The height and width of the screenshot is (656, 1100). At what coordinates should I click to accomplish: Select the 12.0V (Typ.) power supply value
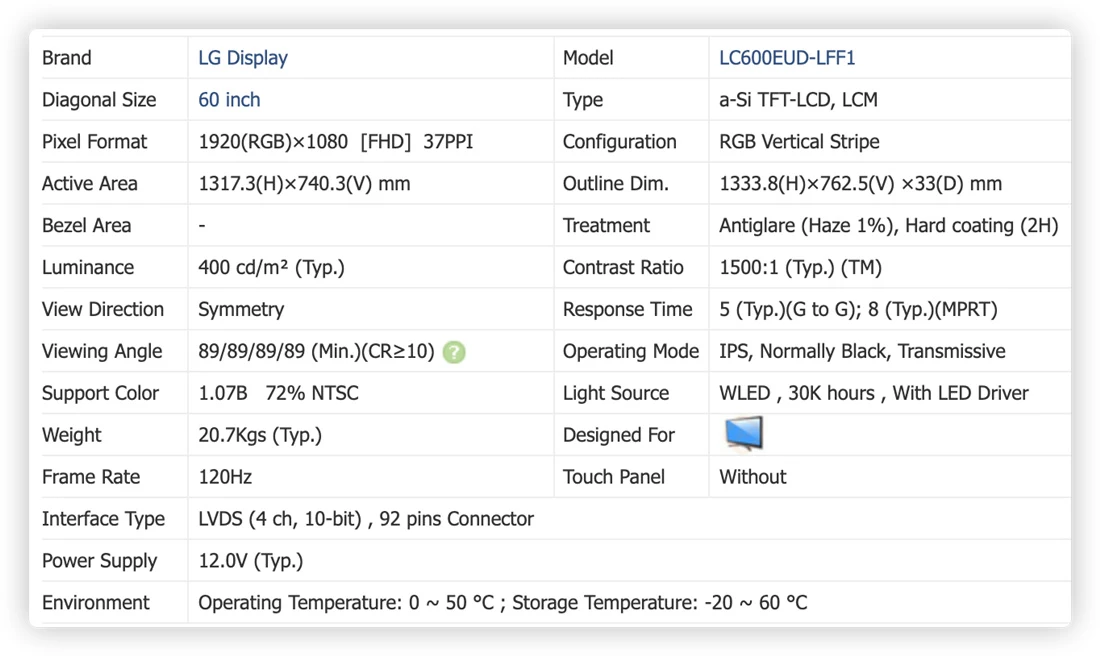click(250, 561)
